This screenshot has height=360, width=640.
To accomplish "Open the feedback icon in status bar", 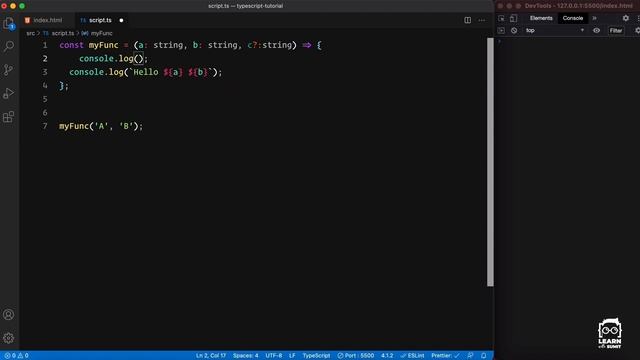I will pyautogui.click(x=470, y=356).
